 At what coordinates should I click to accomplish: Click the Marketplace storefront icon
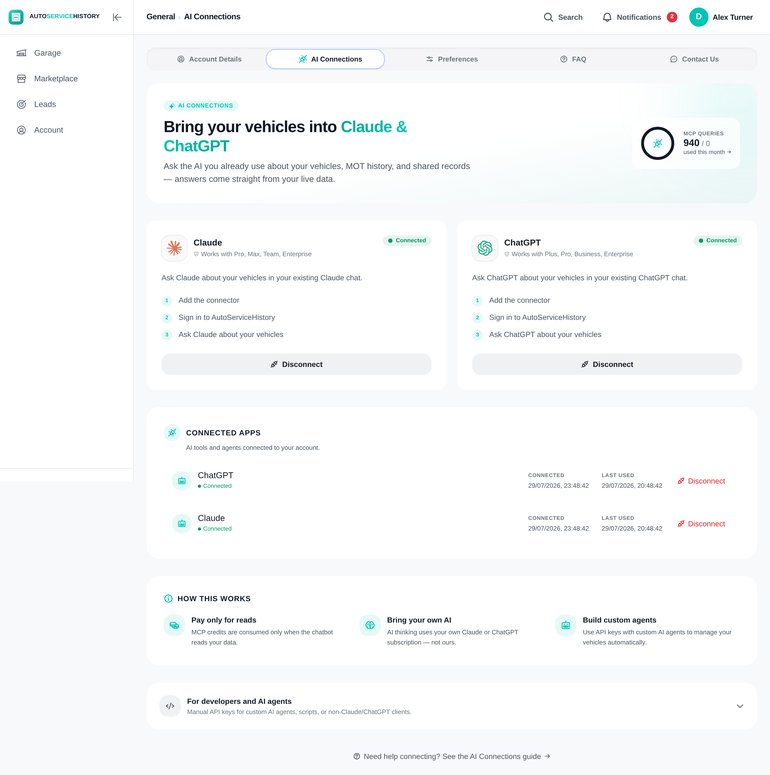pyautogui.click(x=21, y=79)
